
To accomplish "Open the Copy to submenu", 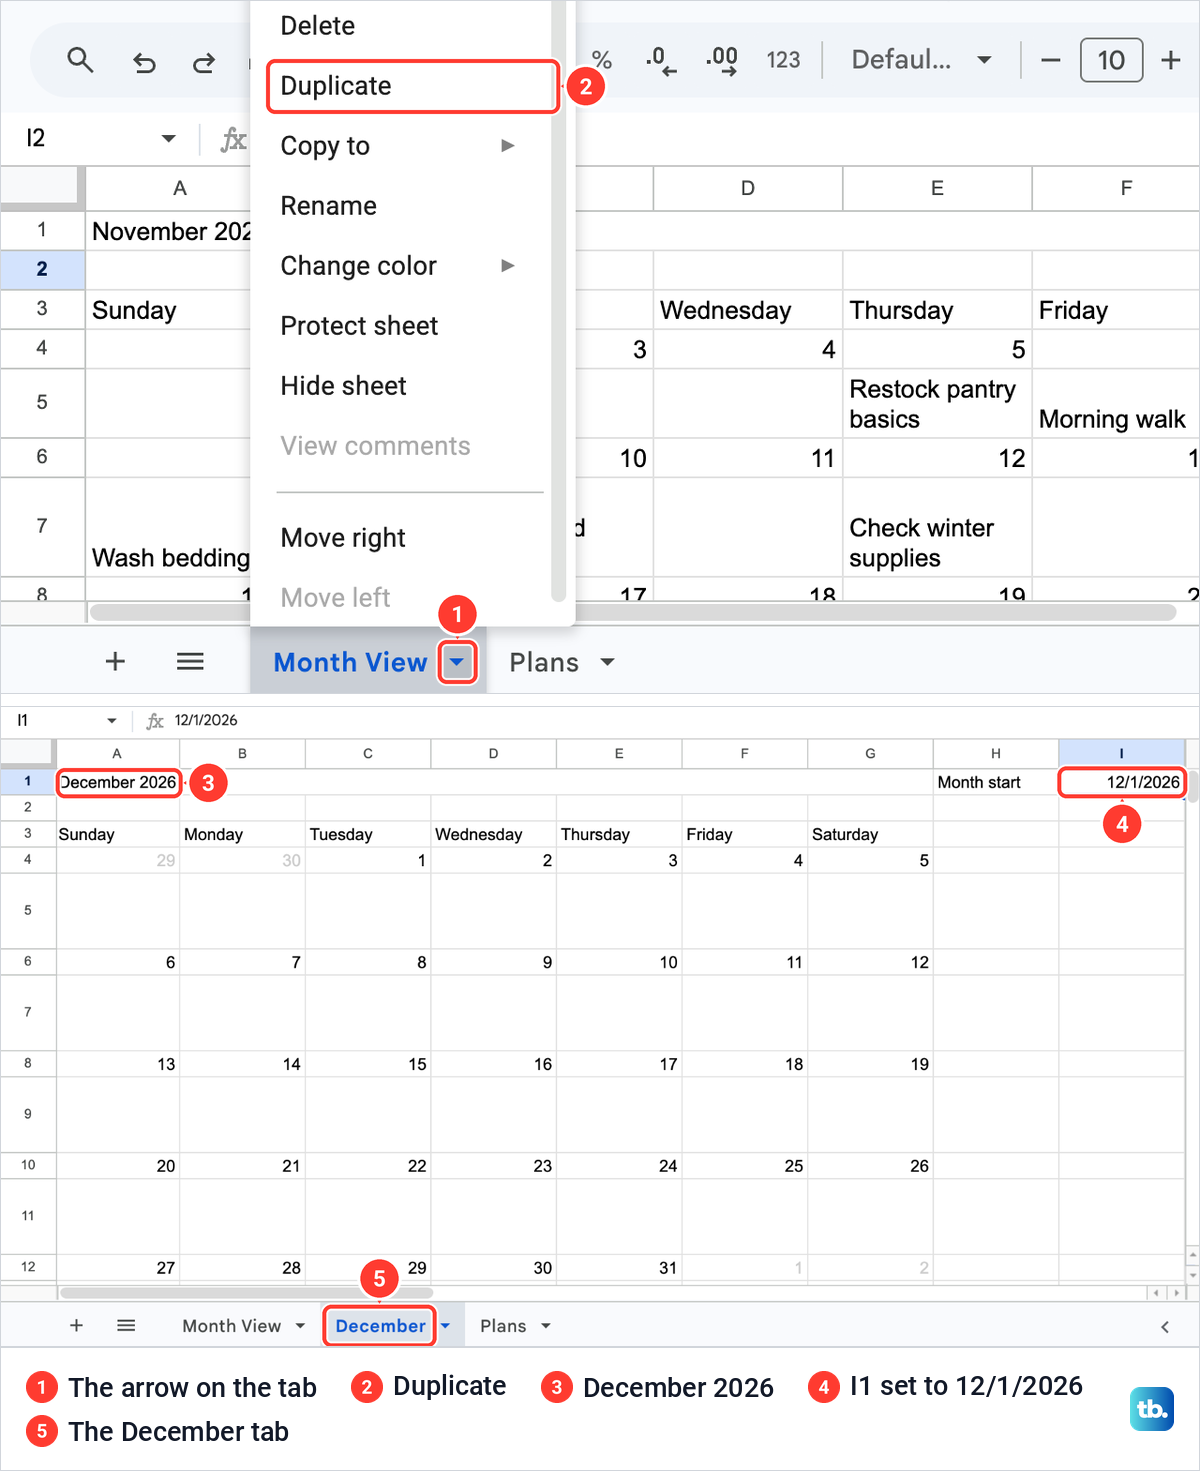I will coord(398,146).
